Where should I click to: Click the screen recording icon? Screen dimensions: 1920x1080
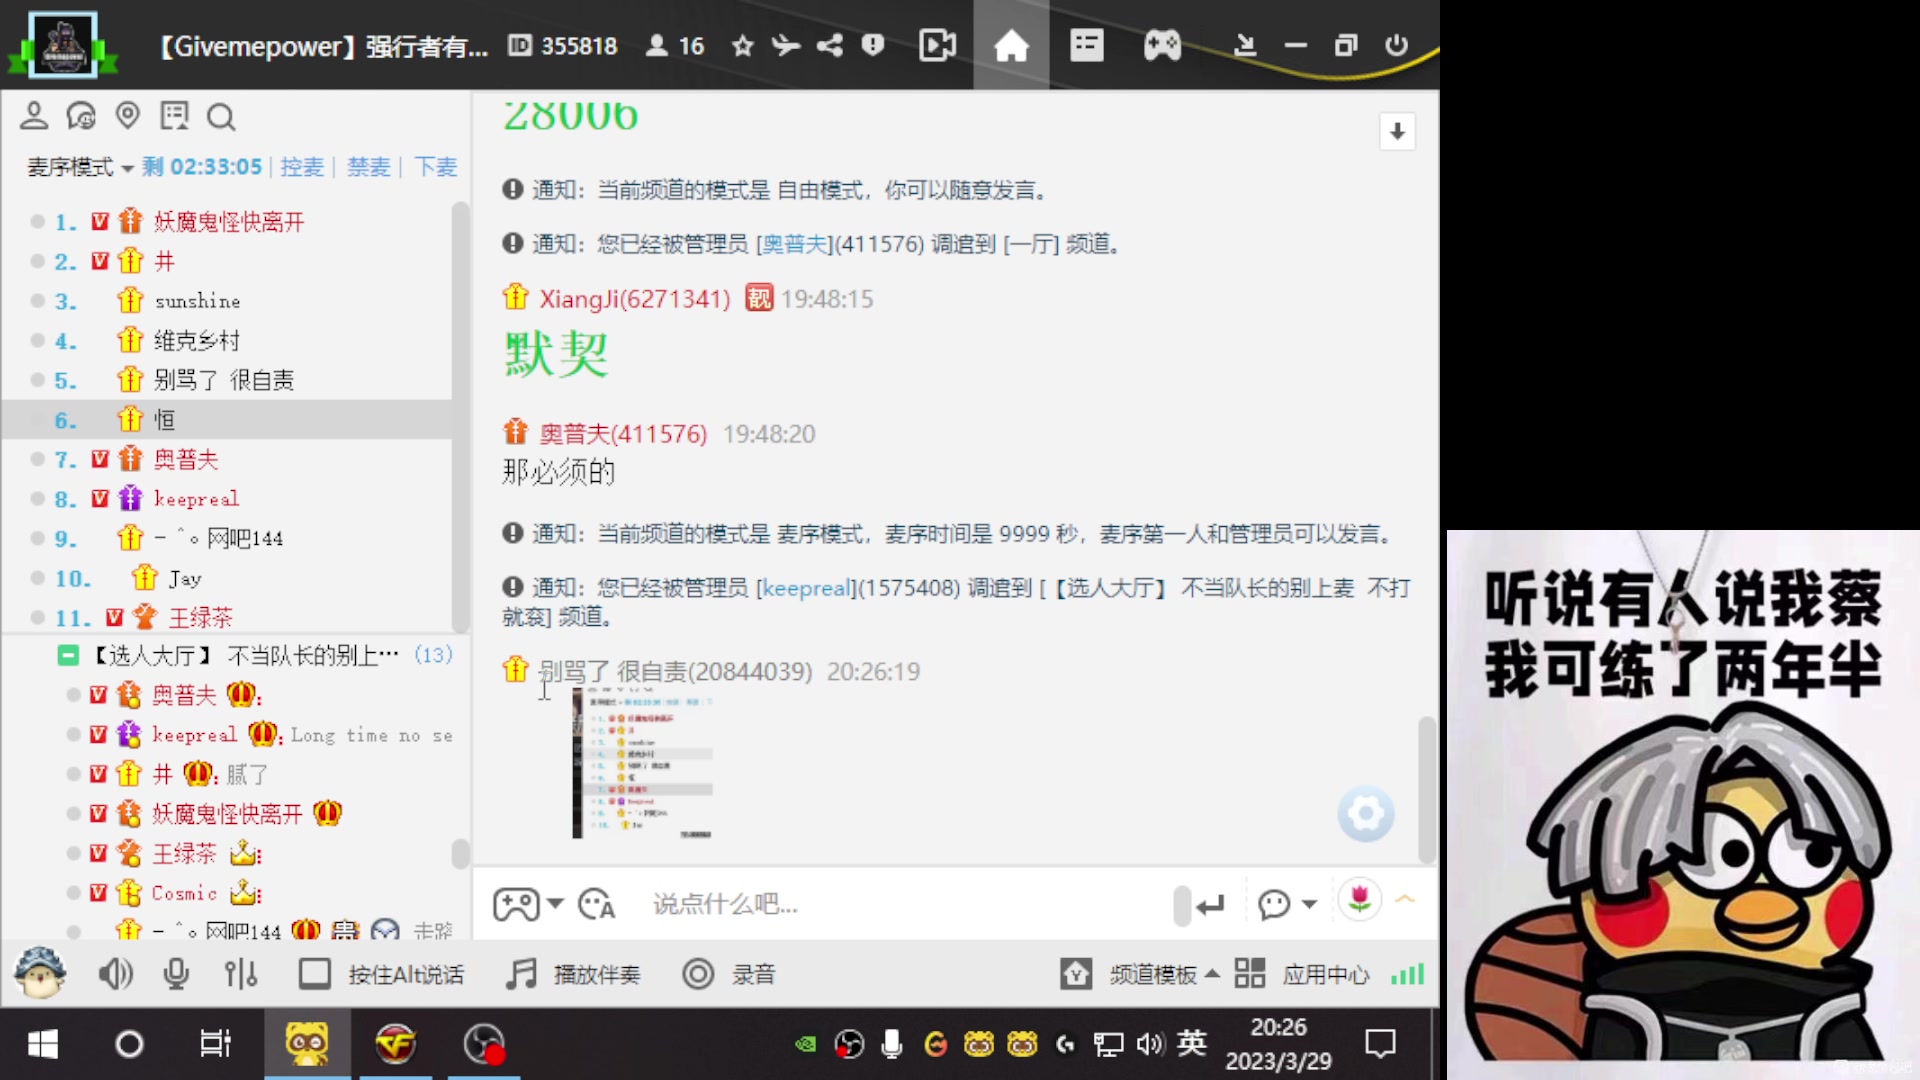pos(938,45)
